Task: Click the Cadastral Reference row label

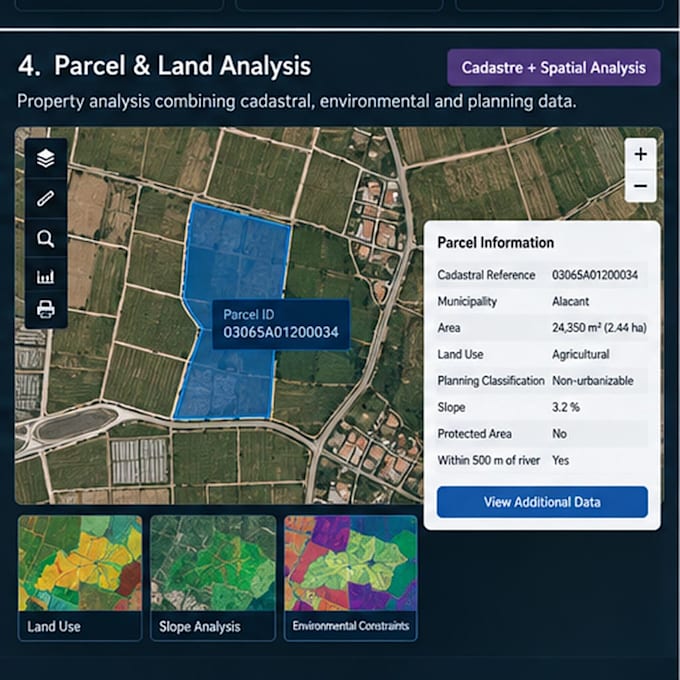Action: click(x=486, y=275)
